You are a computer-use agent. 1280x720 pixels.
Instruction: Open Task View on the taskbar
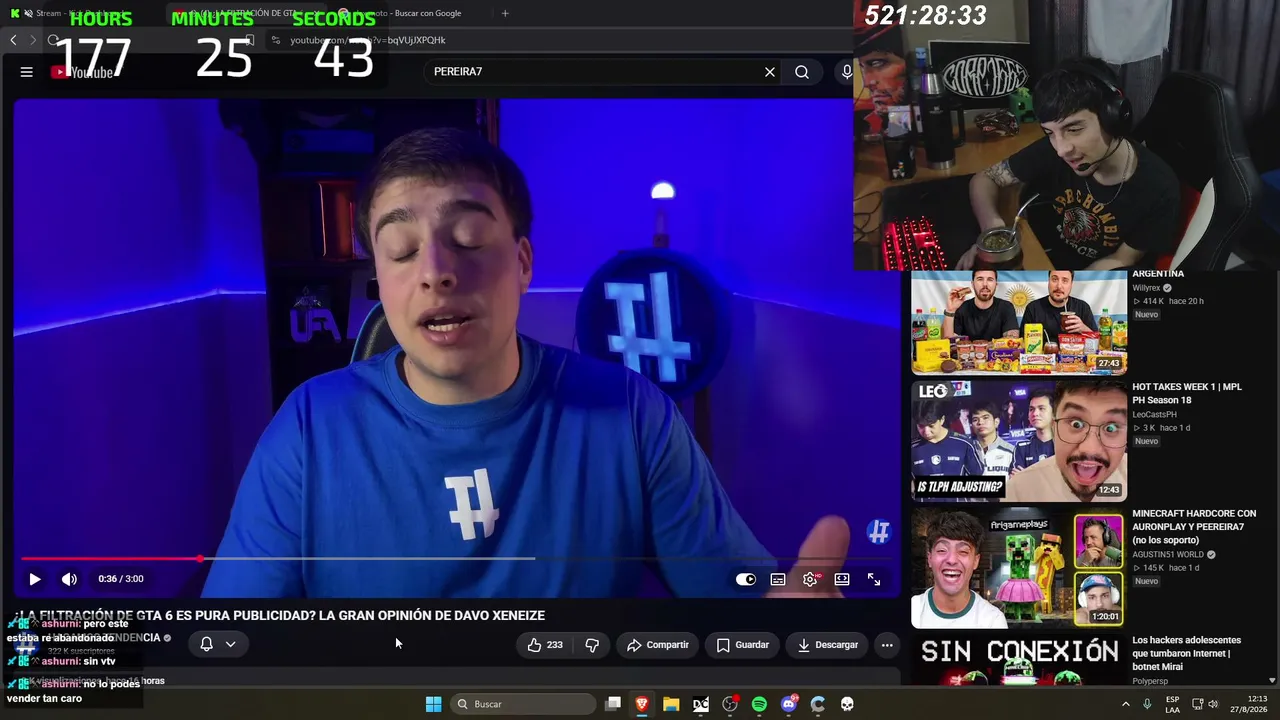(x=613, y=704)
